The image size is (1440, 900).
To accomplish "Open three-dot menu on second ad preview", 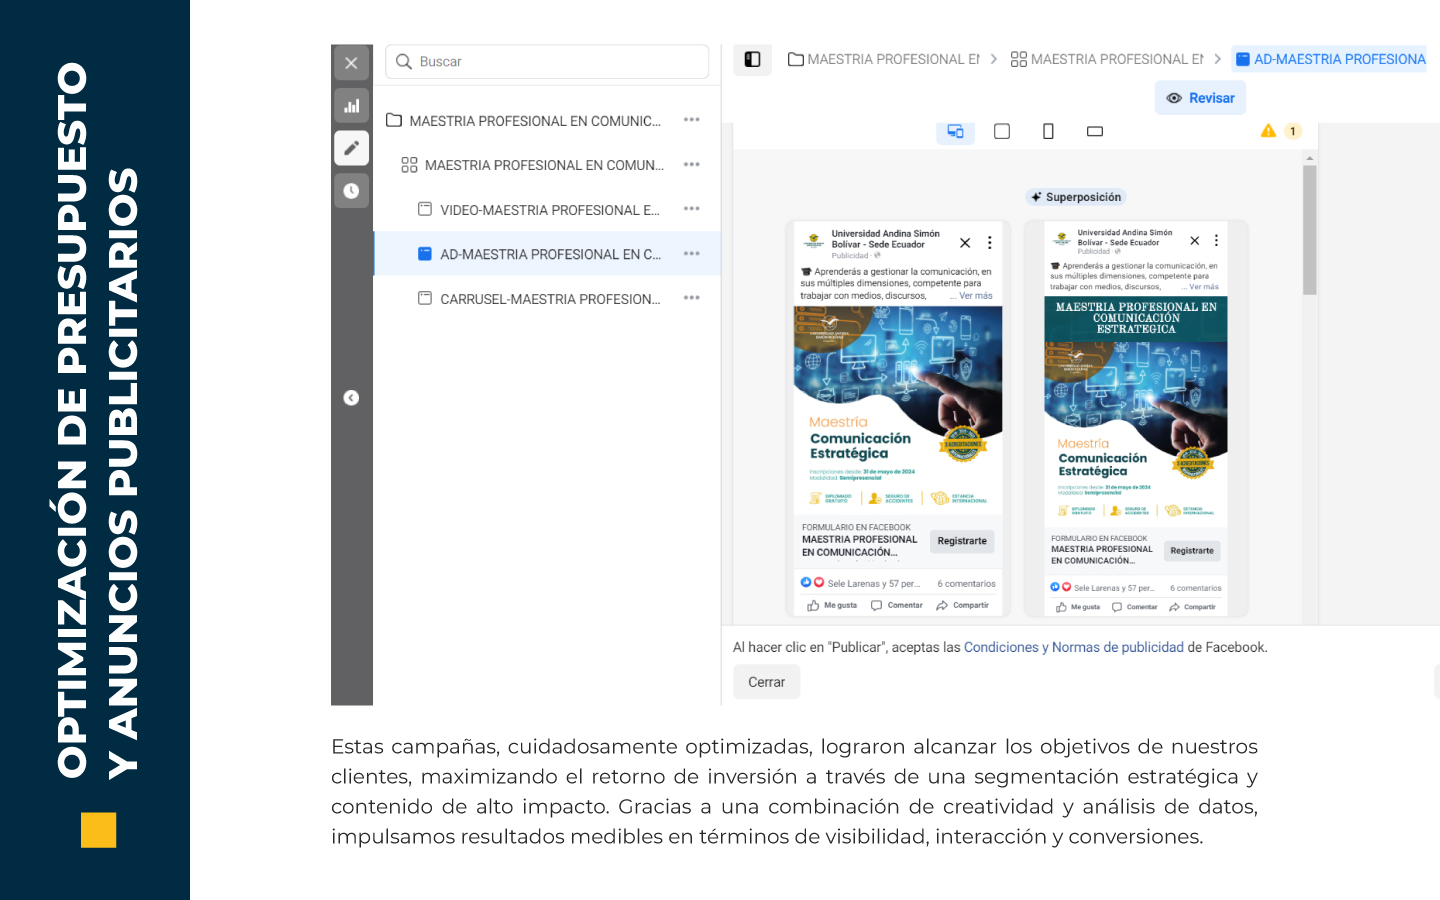I will (x=1216, y=241).
